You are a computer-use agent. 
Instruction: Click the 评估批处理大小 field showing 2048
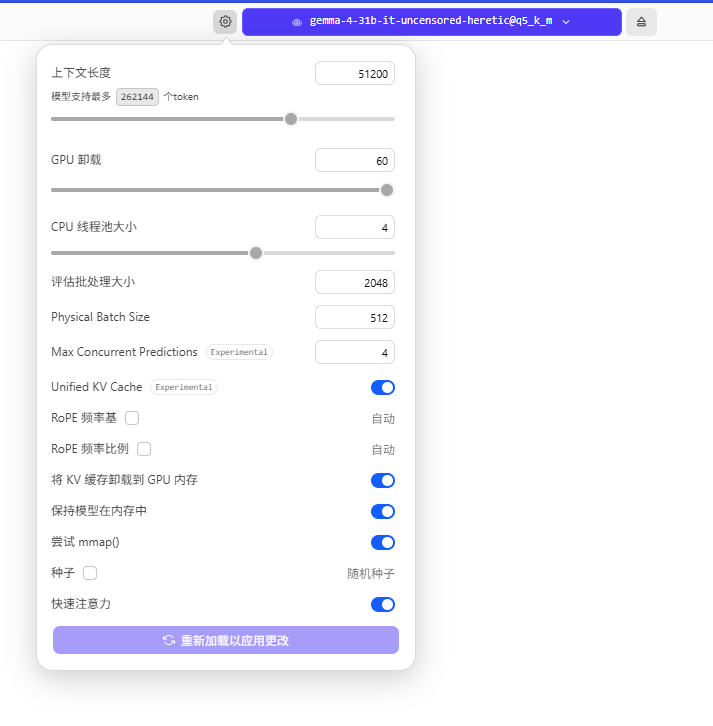point(355,282)
